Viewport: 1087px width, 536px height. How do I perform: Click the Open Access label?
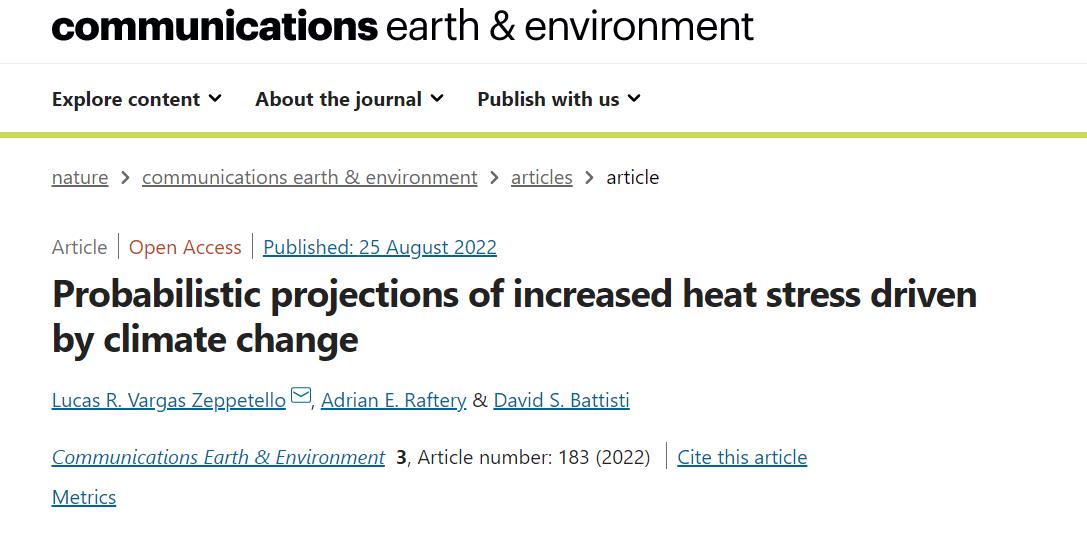pos(185,247)
